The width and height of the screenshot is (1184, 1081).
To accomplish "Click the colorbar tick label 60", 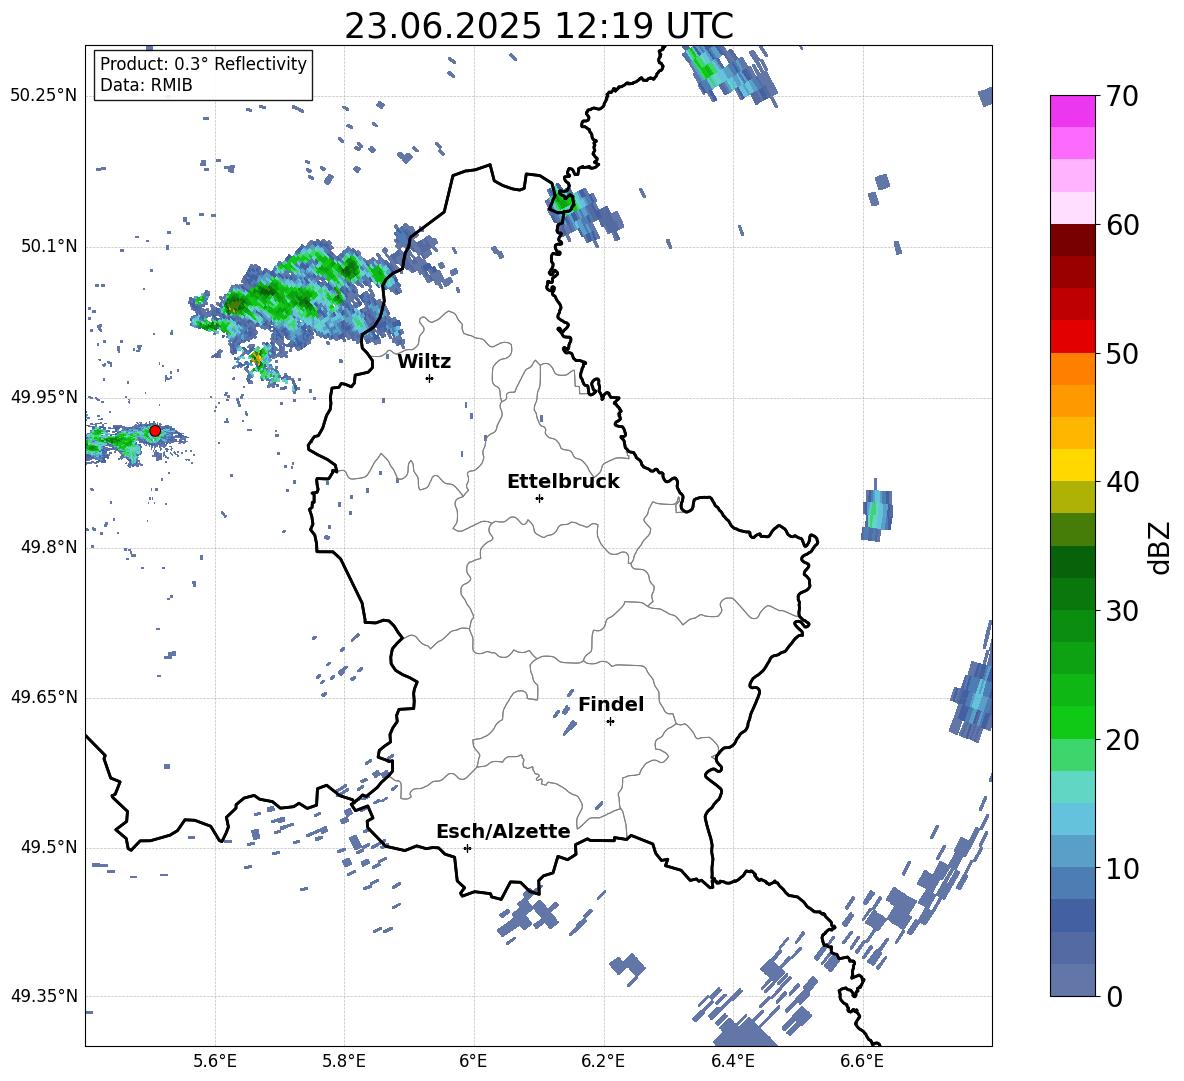I will pos(1122,225).
